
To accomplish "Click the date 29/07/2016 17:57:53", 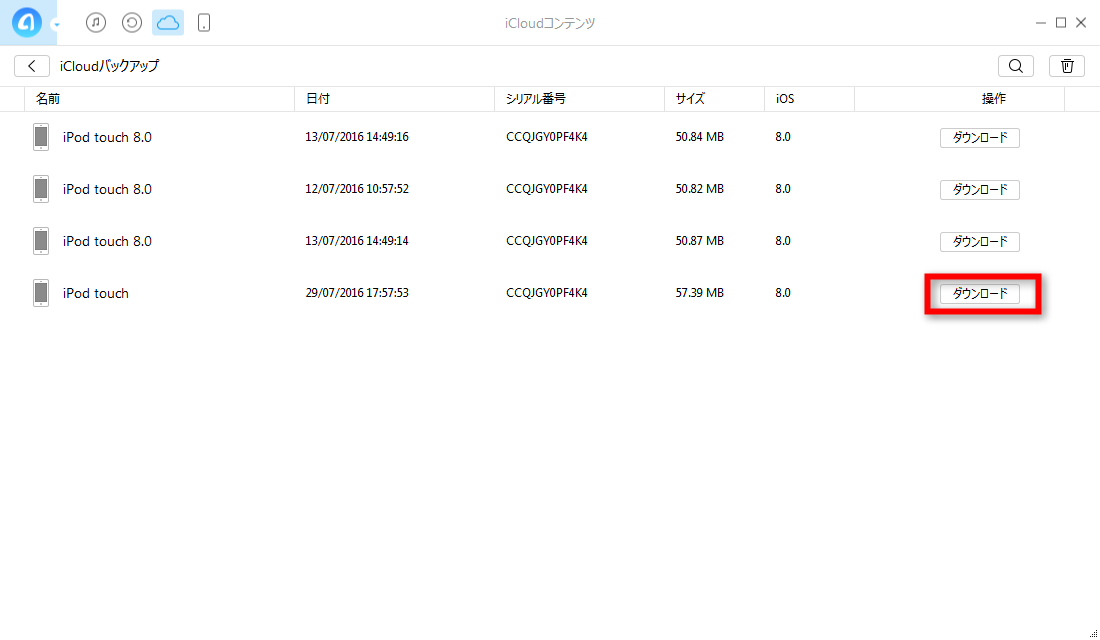I will pos(357,293).
